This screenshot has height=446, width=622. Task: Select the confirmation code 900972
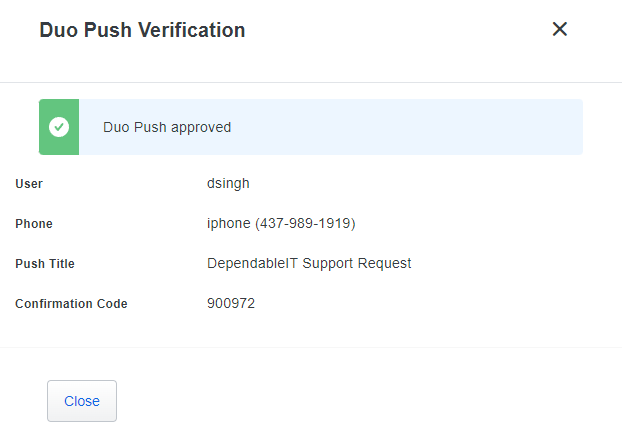click(231, 304)
